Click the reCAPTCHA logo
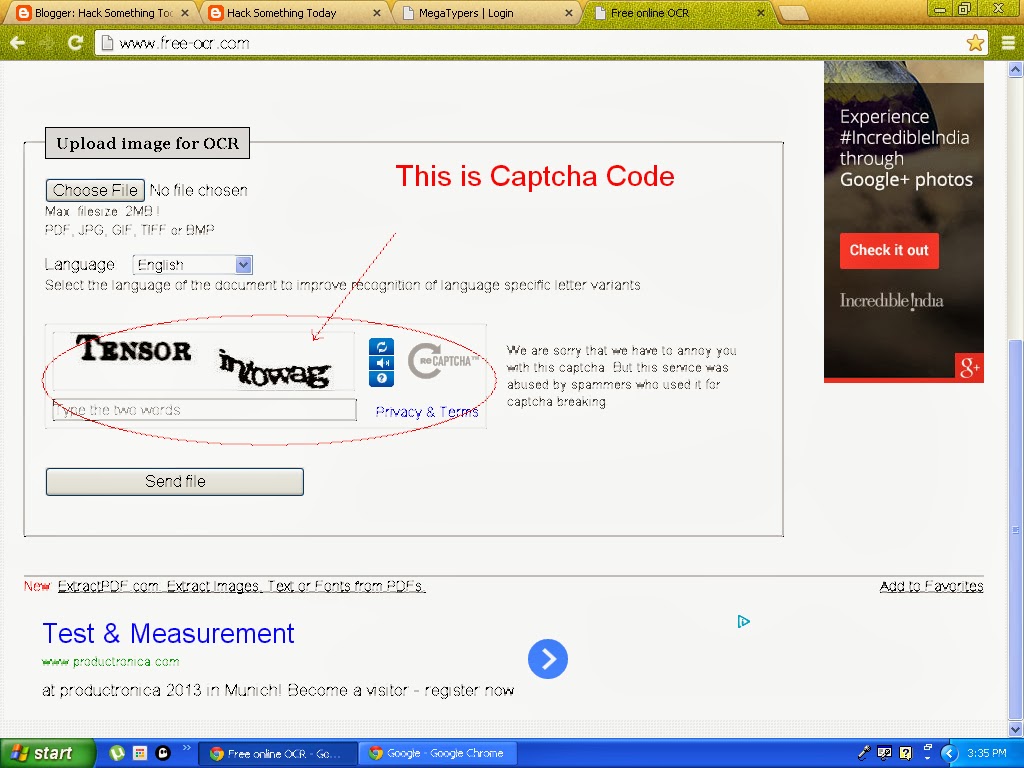Screen dimensions: 1024x768 438,362
